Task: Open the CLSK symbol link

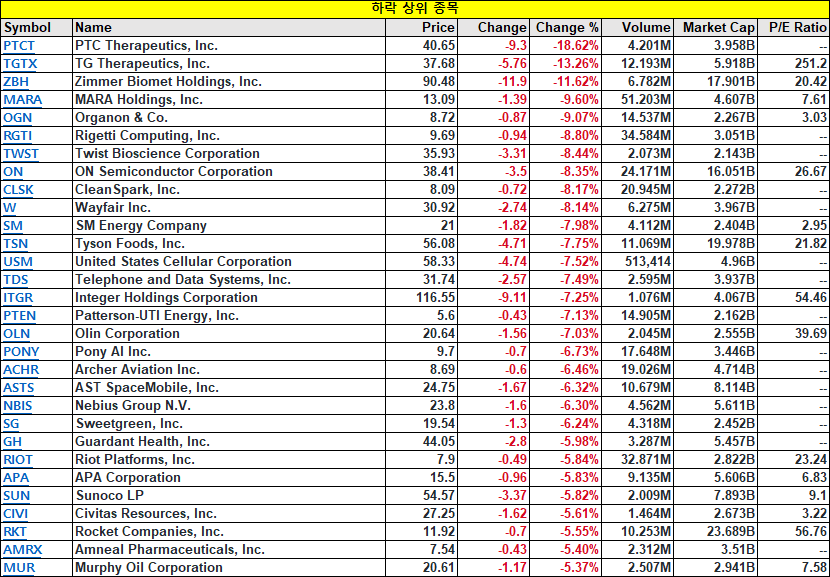Action: pyautogui.click(x=19, y=190)
